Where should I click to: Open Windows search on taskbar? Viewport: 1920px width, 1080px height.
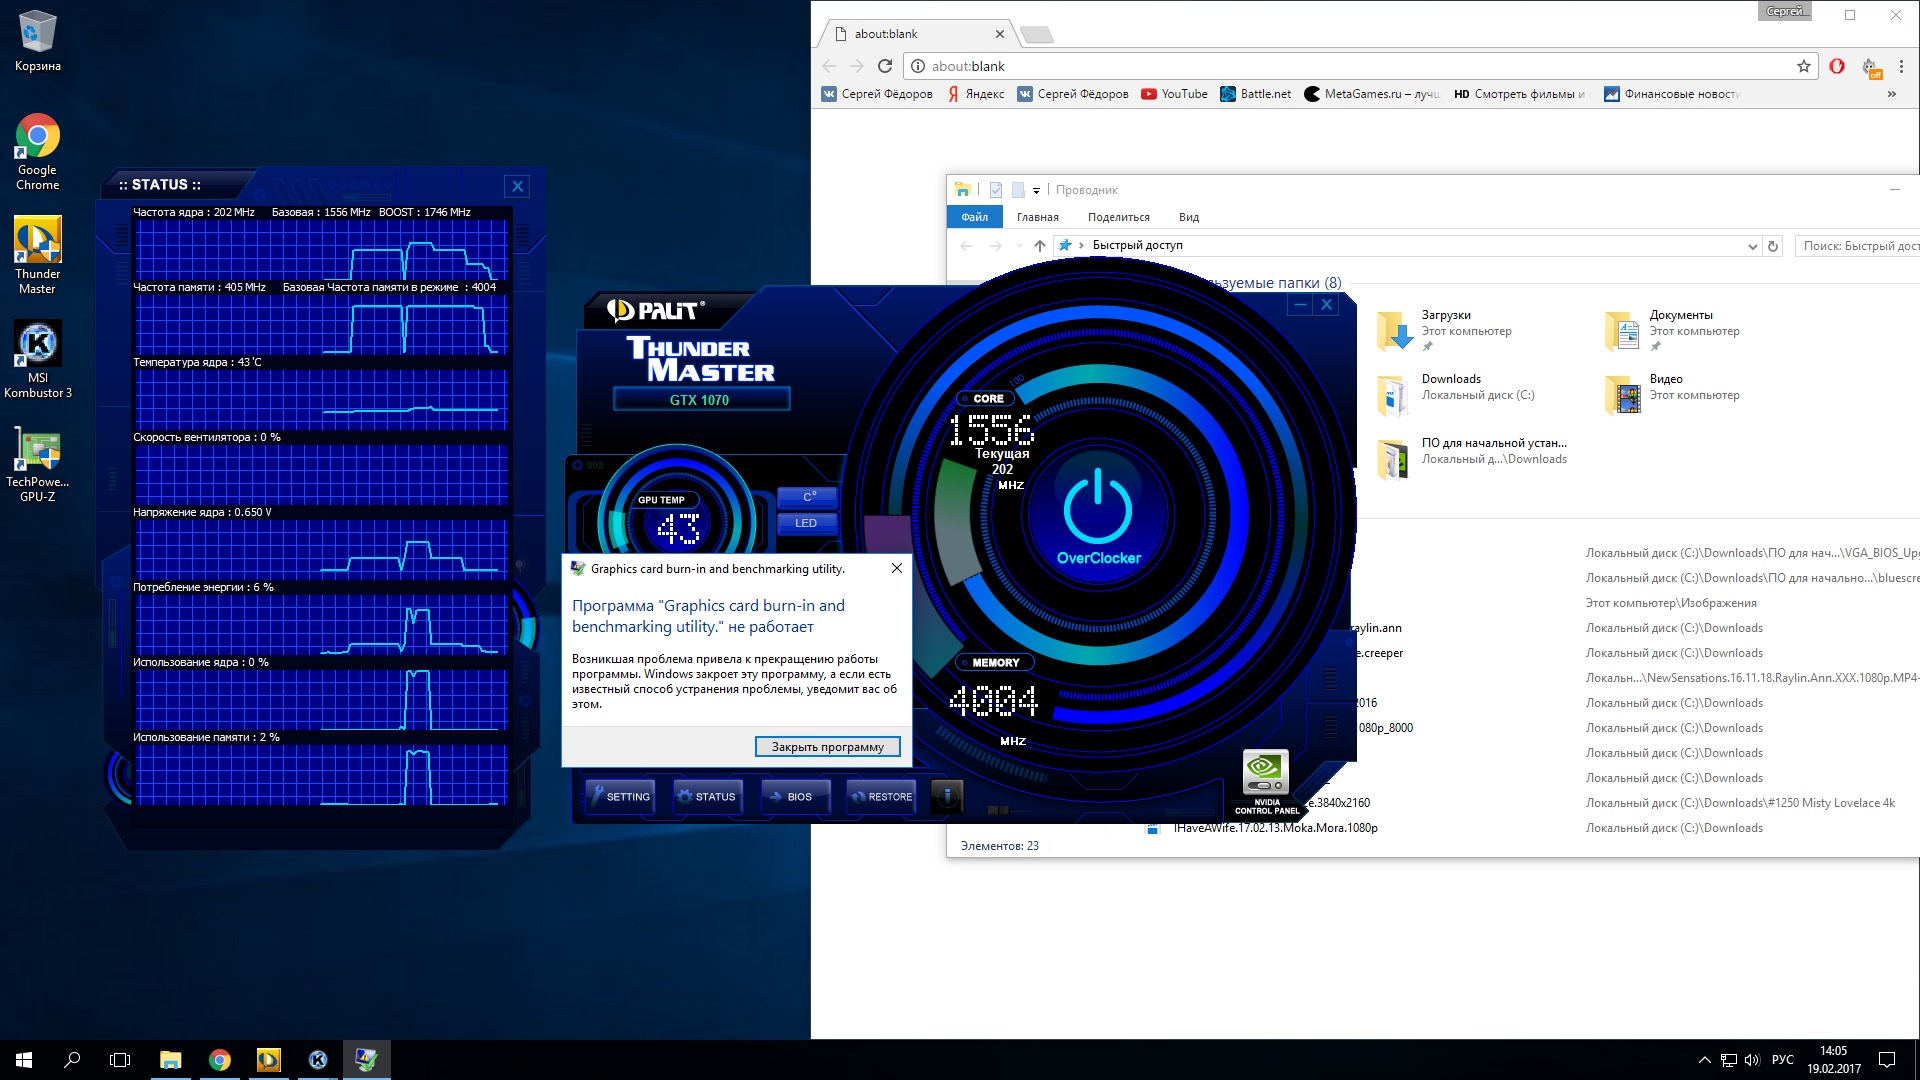click(72, 1060)
